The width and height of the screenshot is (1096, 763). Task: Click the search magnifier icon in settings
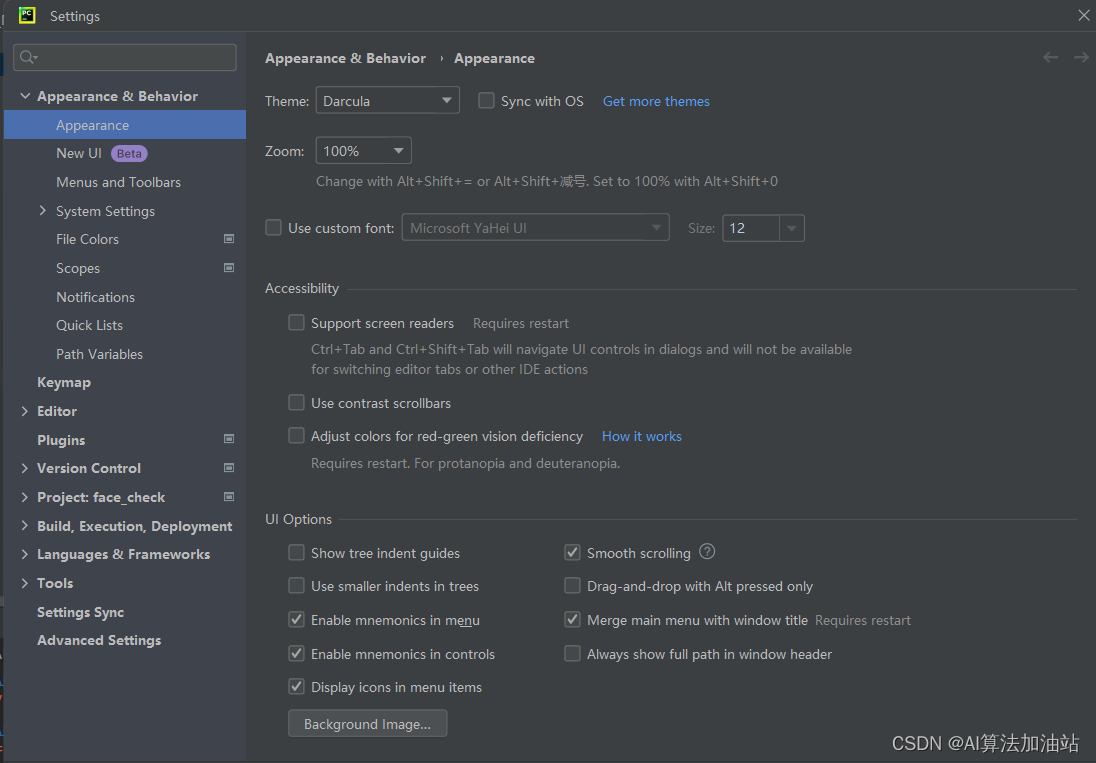click(27, 57)
